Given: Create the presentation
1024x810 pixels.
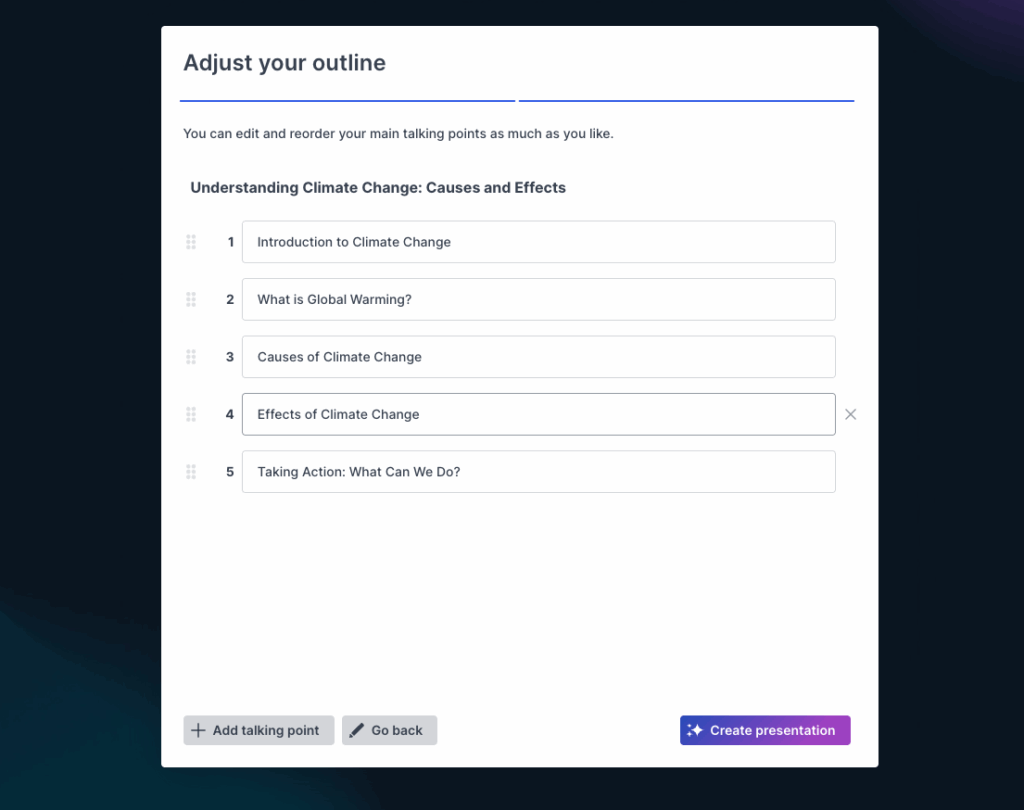Looking at the screenshot, I should [x=765, y=730].
